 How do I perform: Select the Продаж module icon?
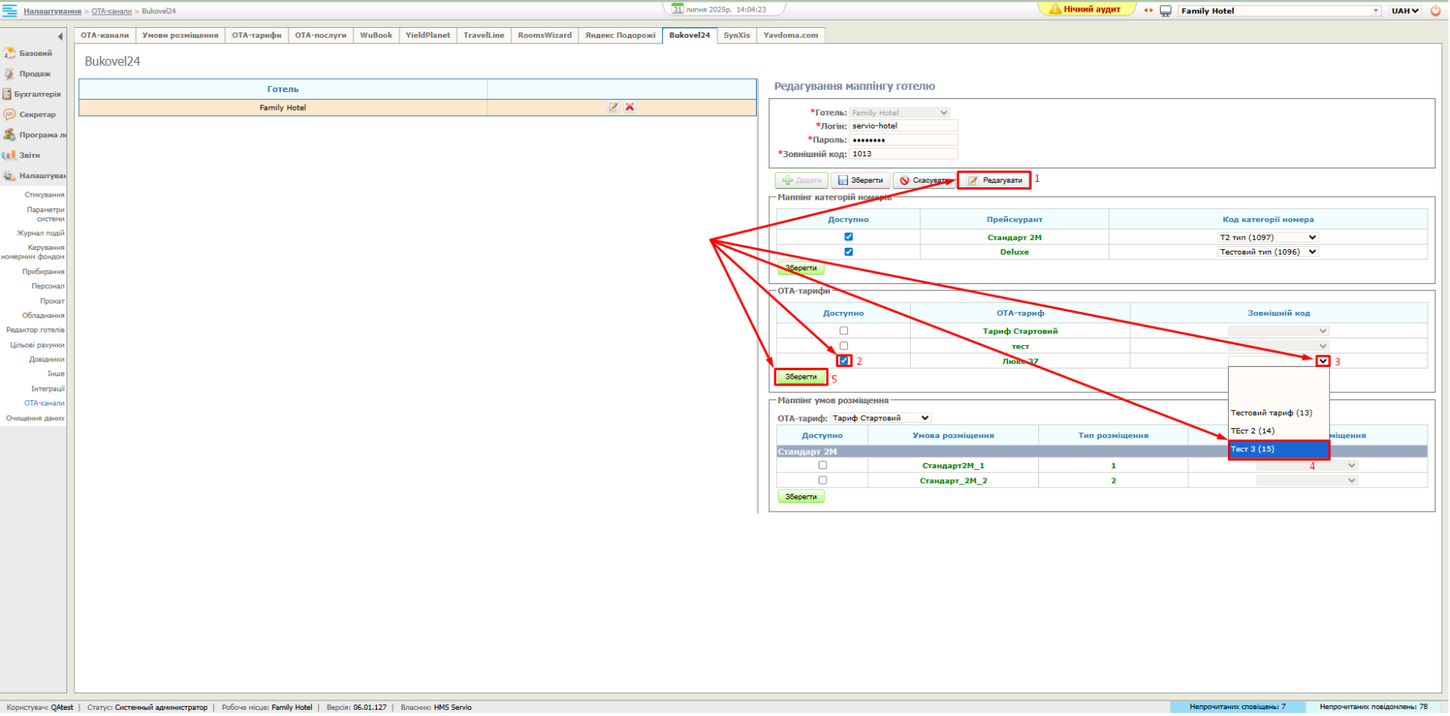click(x=9, y=72)
